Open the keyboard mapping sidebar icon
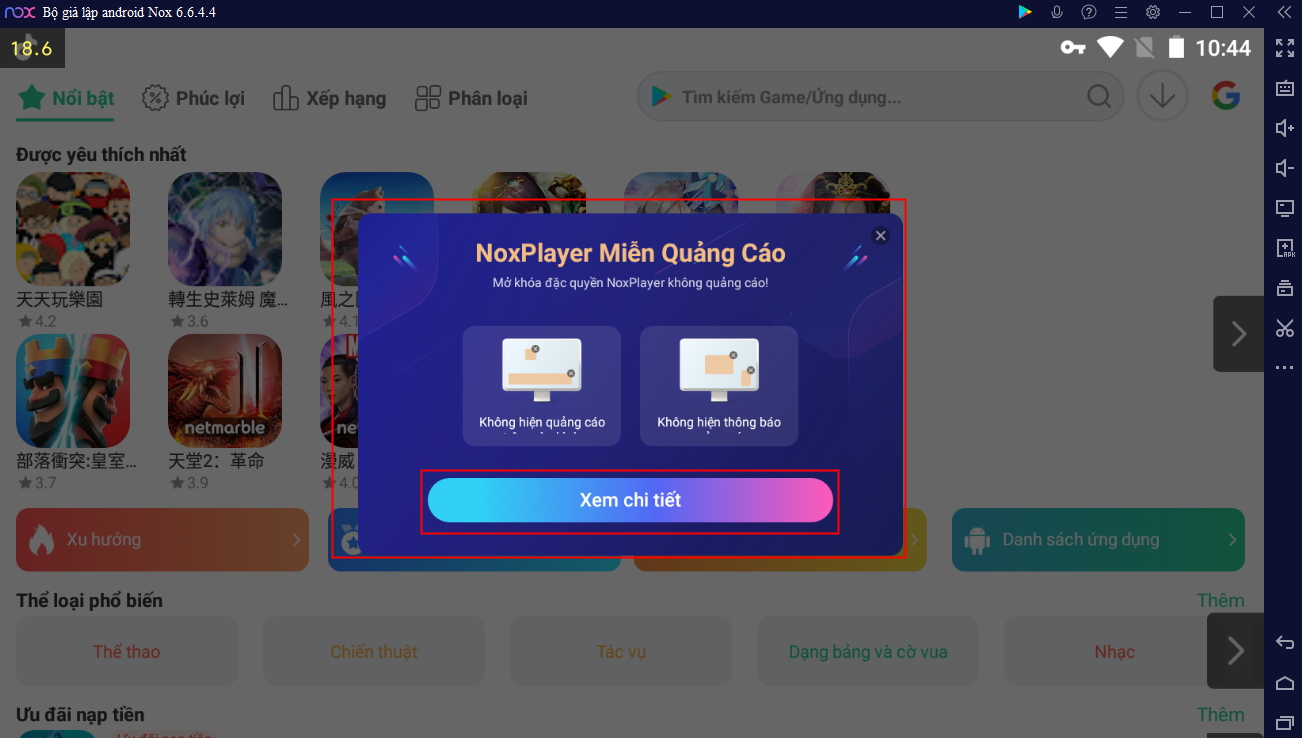1302x738 pixels. pos(1285,88)
